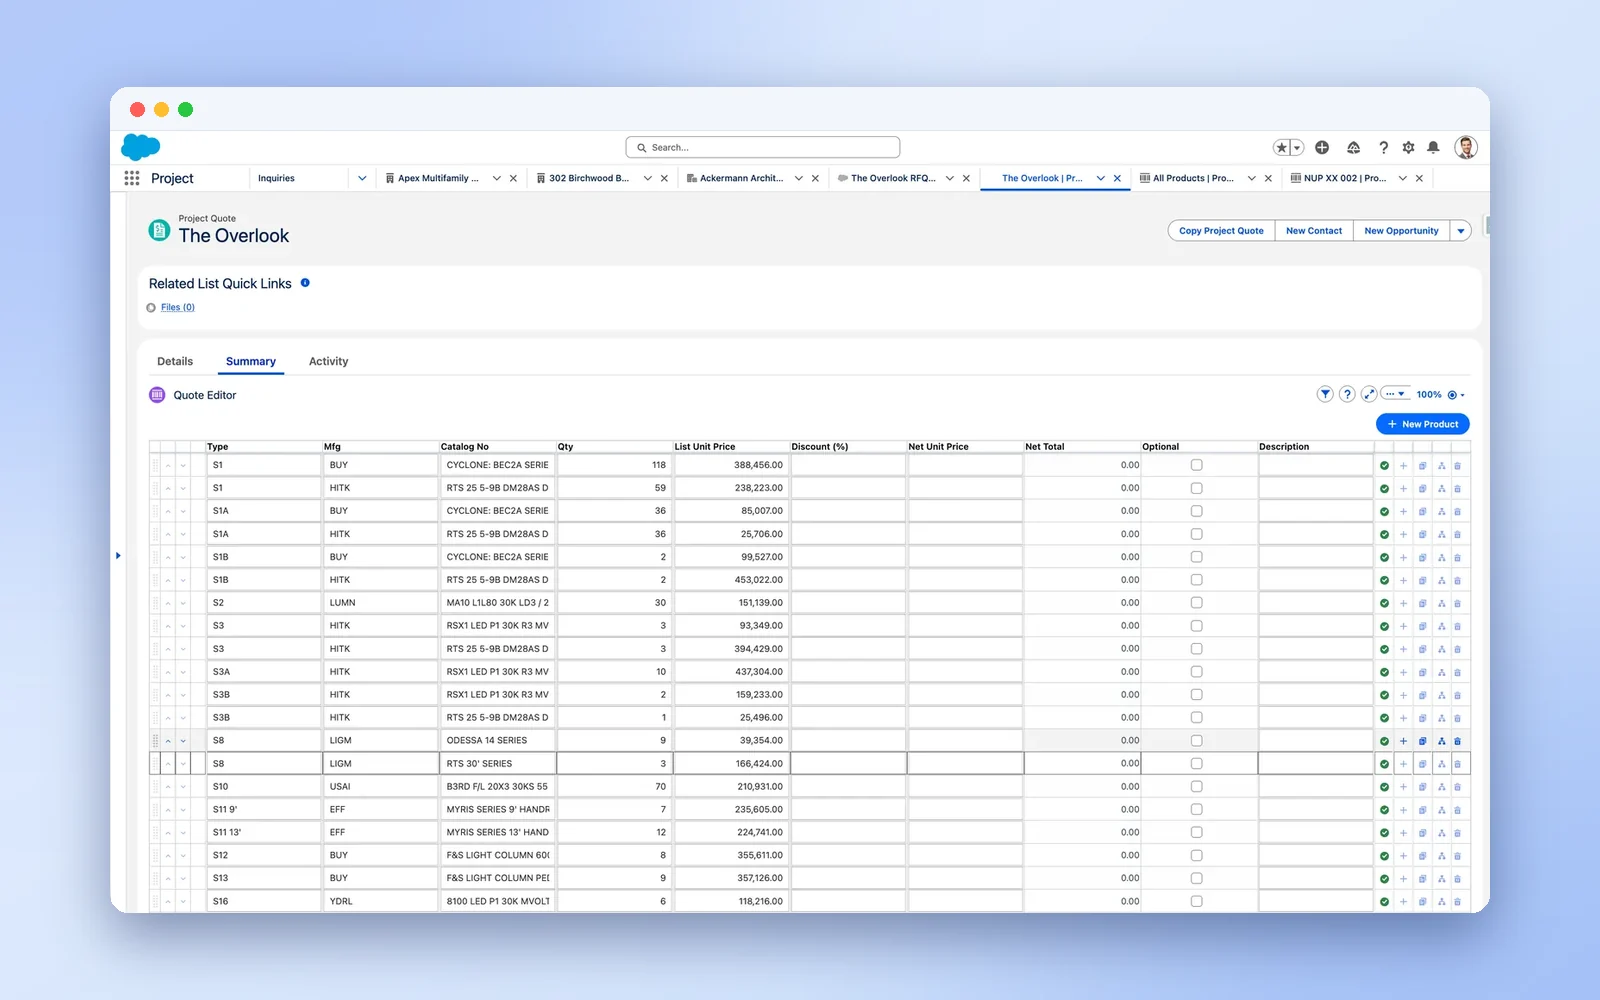Add a row below S3A HITK
Image resolution: width=1600 pixels, height=1000 pixels.
[x=1403, y=672]
